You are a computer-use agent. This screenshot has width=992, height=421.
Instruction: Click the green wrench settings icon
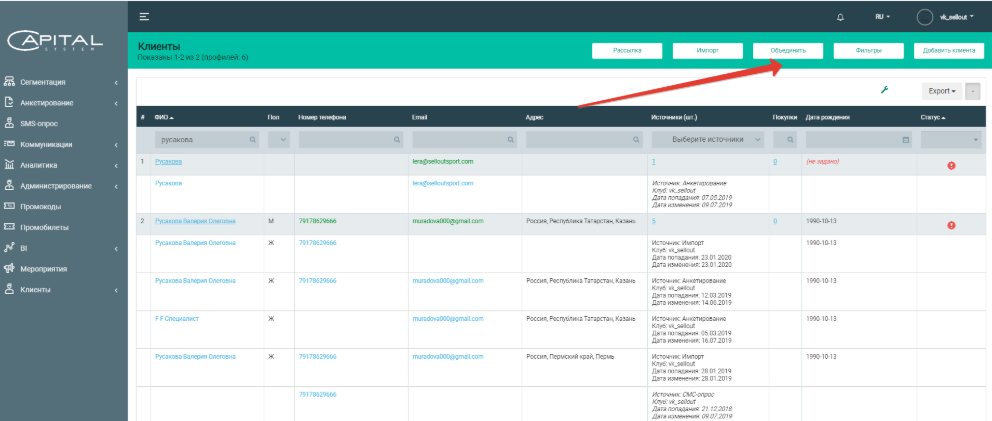884,90
